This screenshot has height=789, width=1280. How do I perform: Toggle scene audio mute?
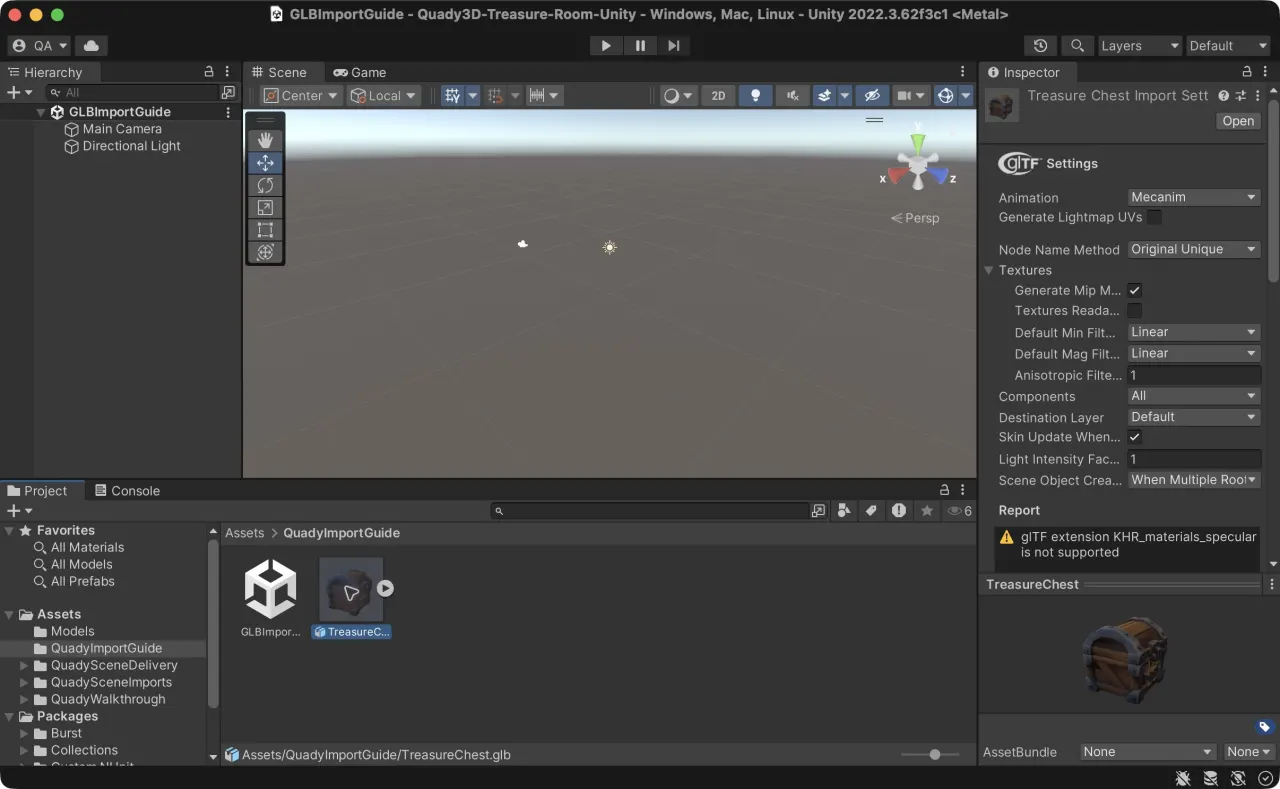point(792,96)
